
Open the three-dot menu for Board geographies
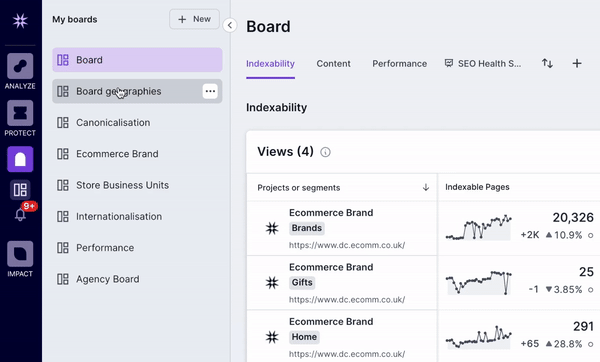click(210, 91)
